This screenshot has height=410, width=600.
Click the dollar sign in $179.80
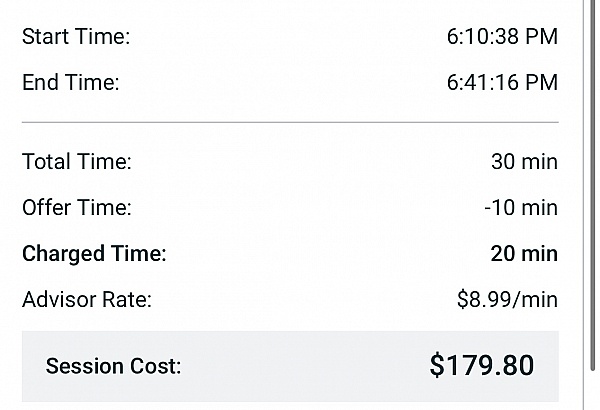[436, 365]
